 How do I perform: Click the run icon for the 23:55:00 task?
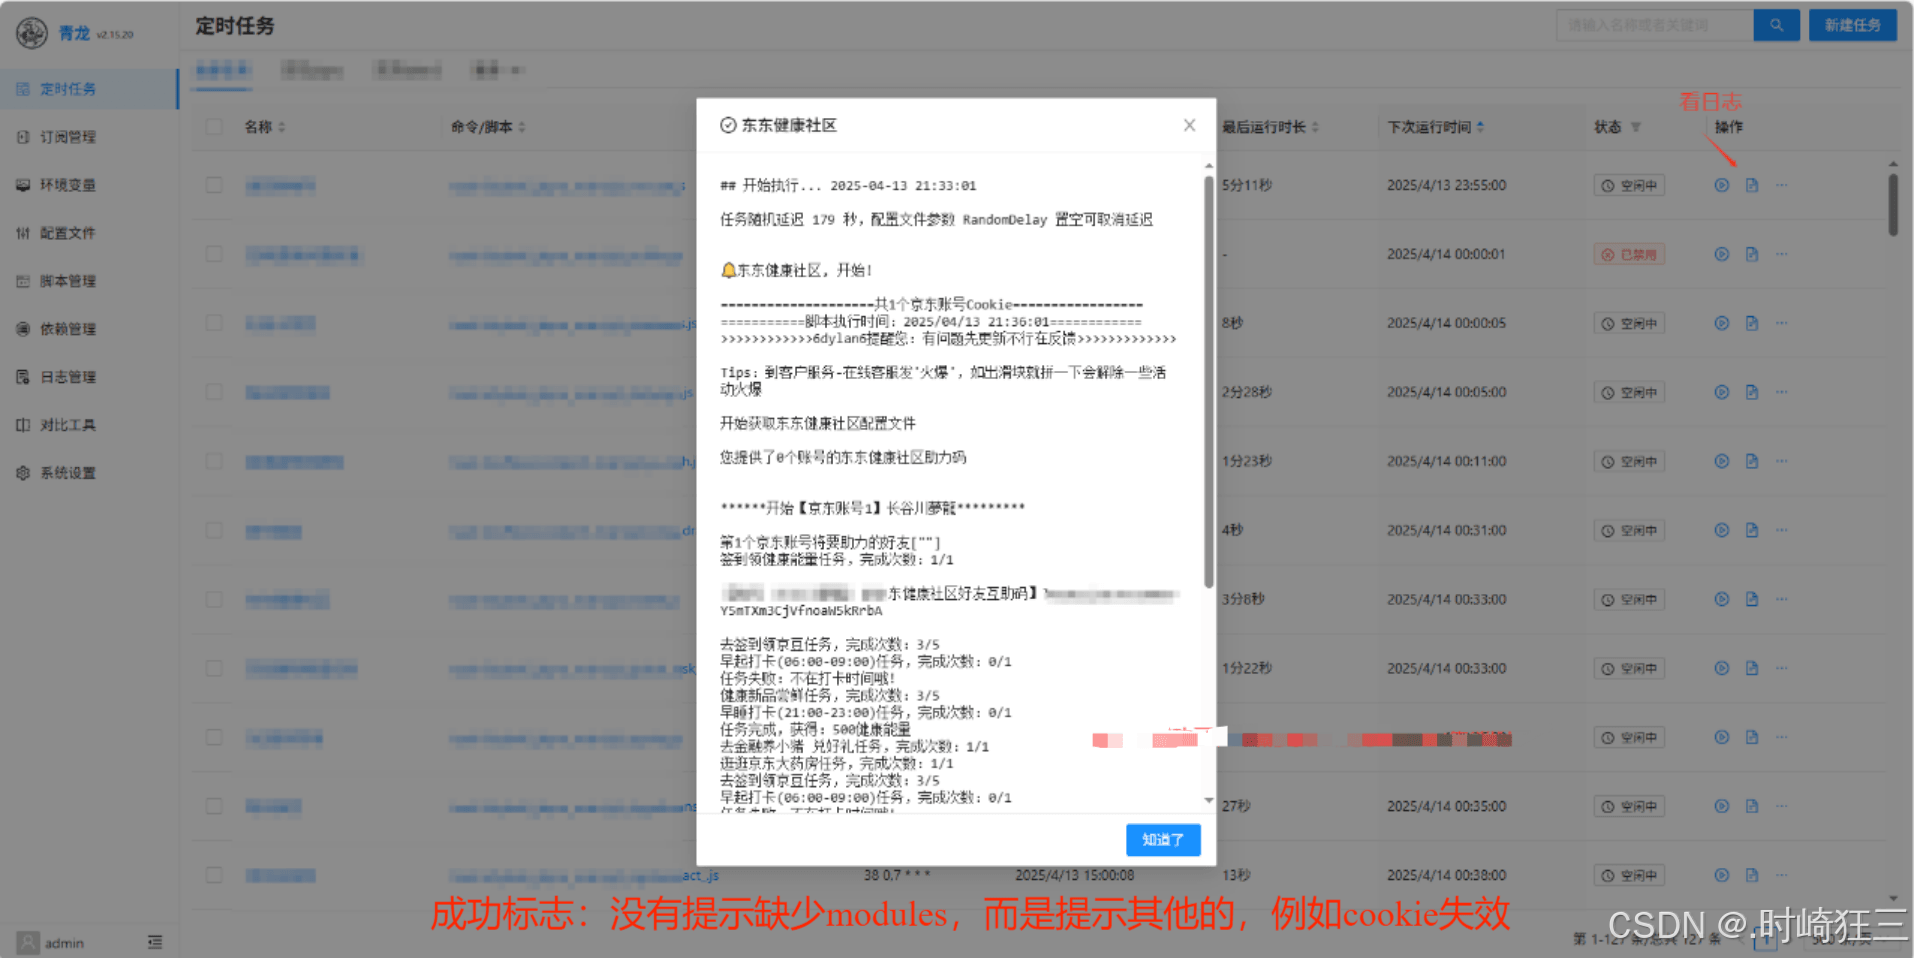(1721, 185)
